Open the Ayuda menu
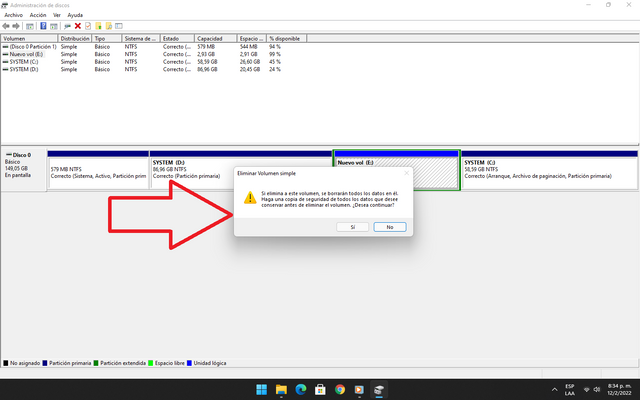Screen dimensions: 640x400 pos(75,15)
